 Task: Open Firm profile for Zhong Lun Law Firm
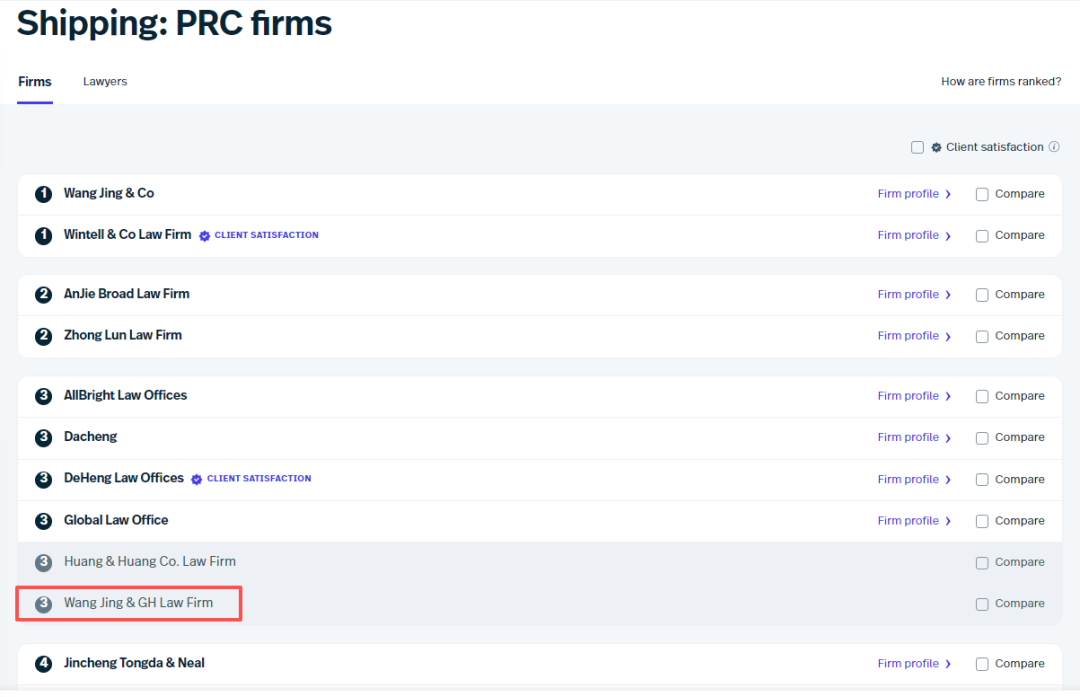pos(908,335)
